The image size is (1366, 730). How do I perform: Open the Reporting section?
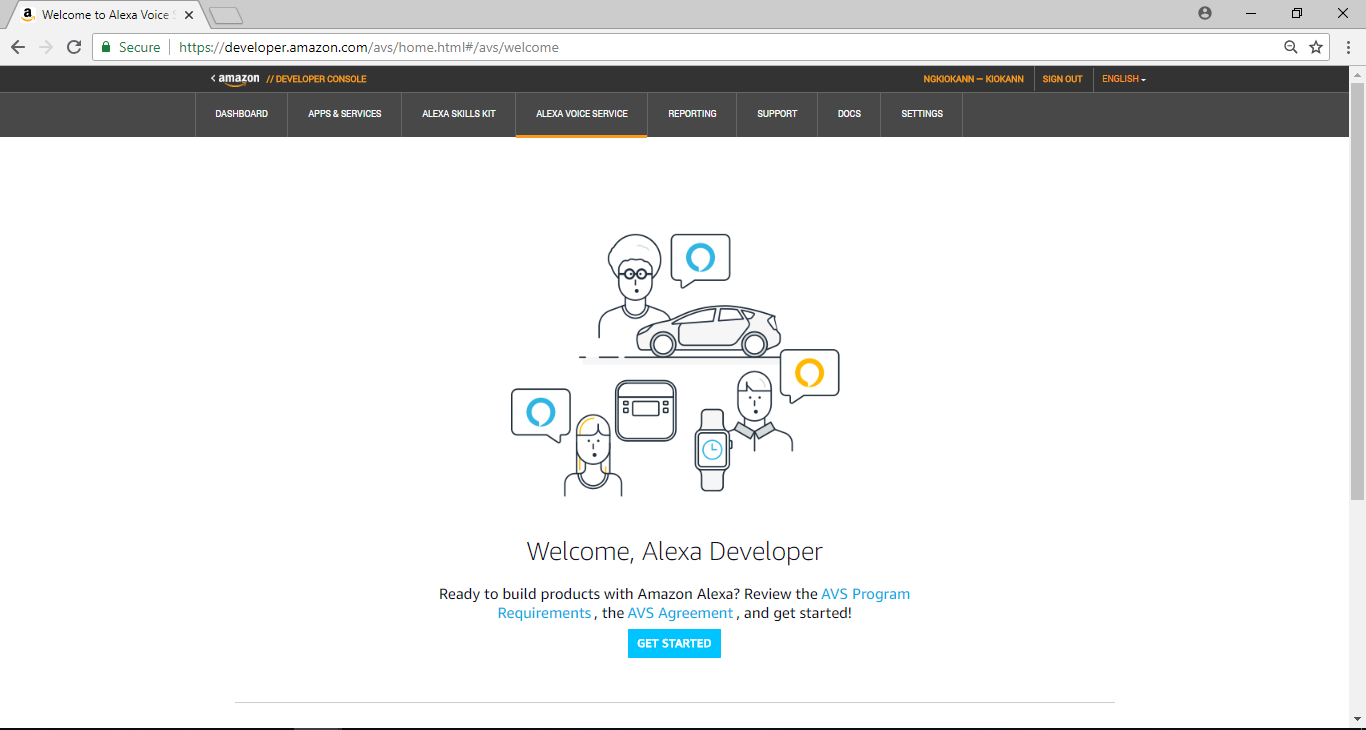(692, 114)
